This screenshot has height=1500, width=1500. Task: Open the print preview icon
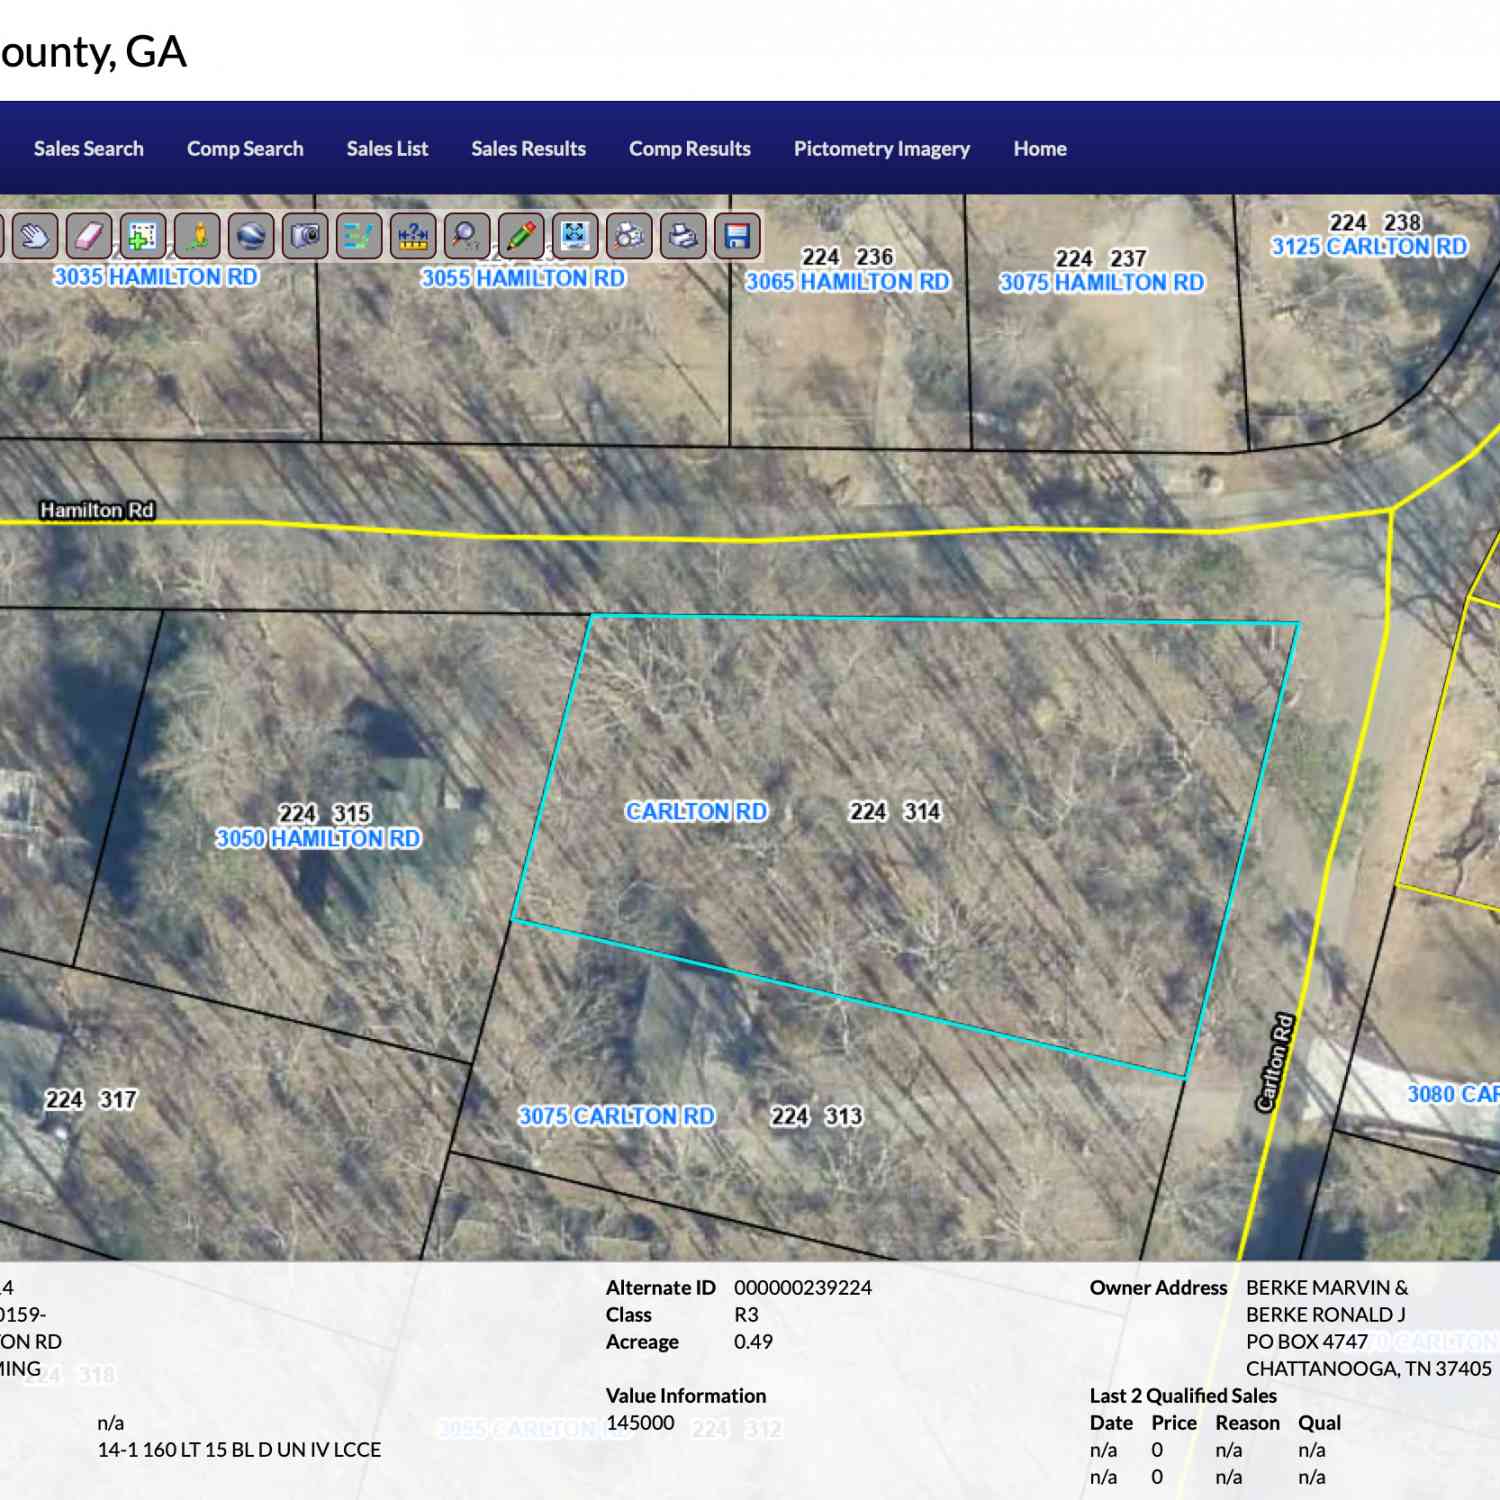point(629,236)
